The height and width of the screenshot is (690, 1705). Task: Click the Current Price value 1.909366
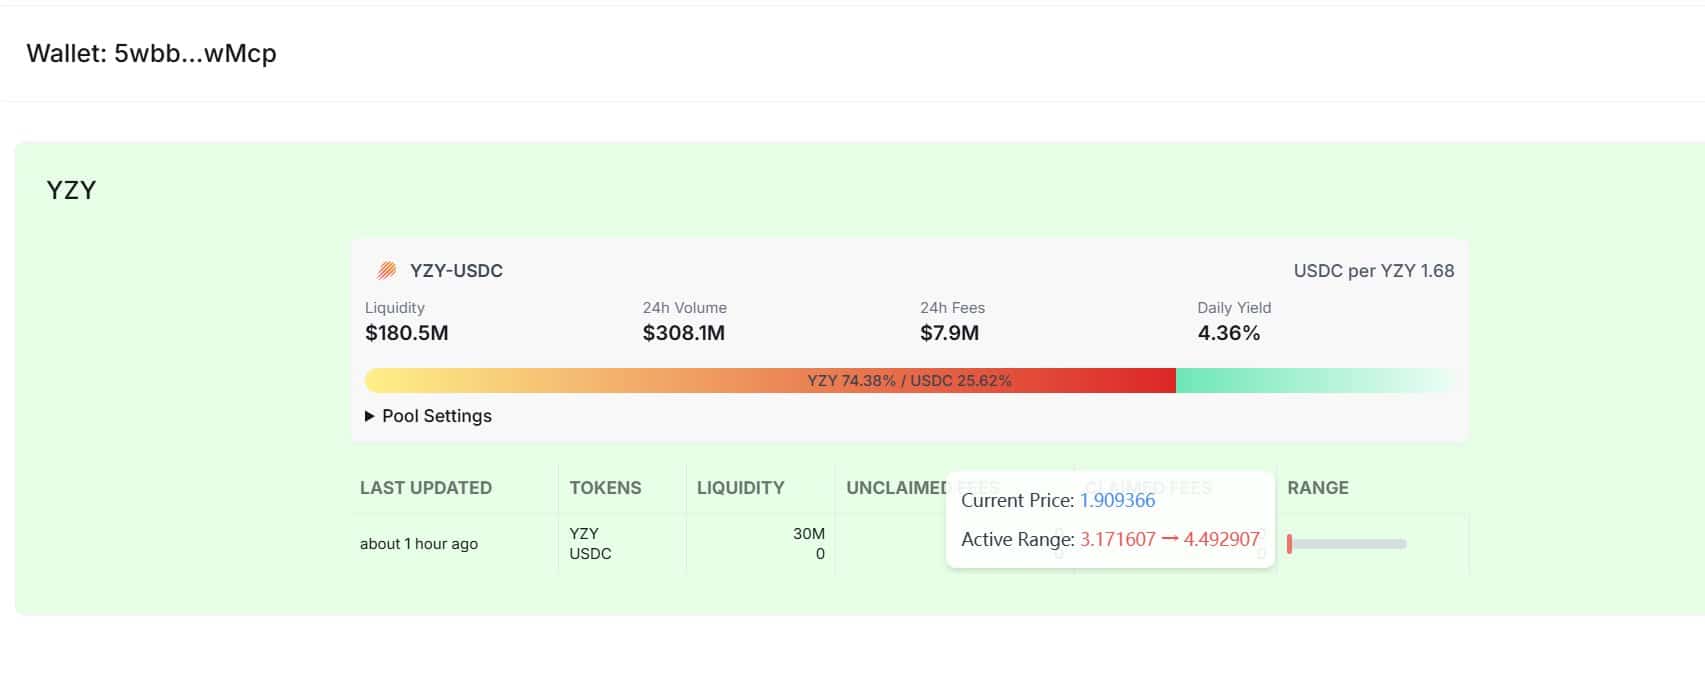coord(1117,501)
